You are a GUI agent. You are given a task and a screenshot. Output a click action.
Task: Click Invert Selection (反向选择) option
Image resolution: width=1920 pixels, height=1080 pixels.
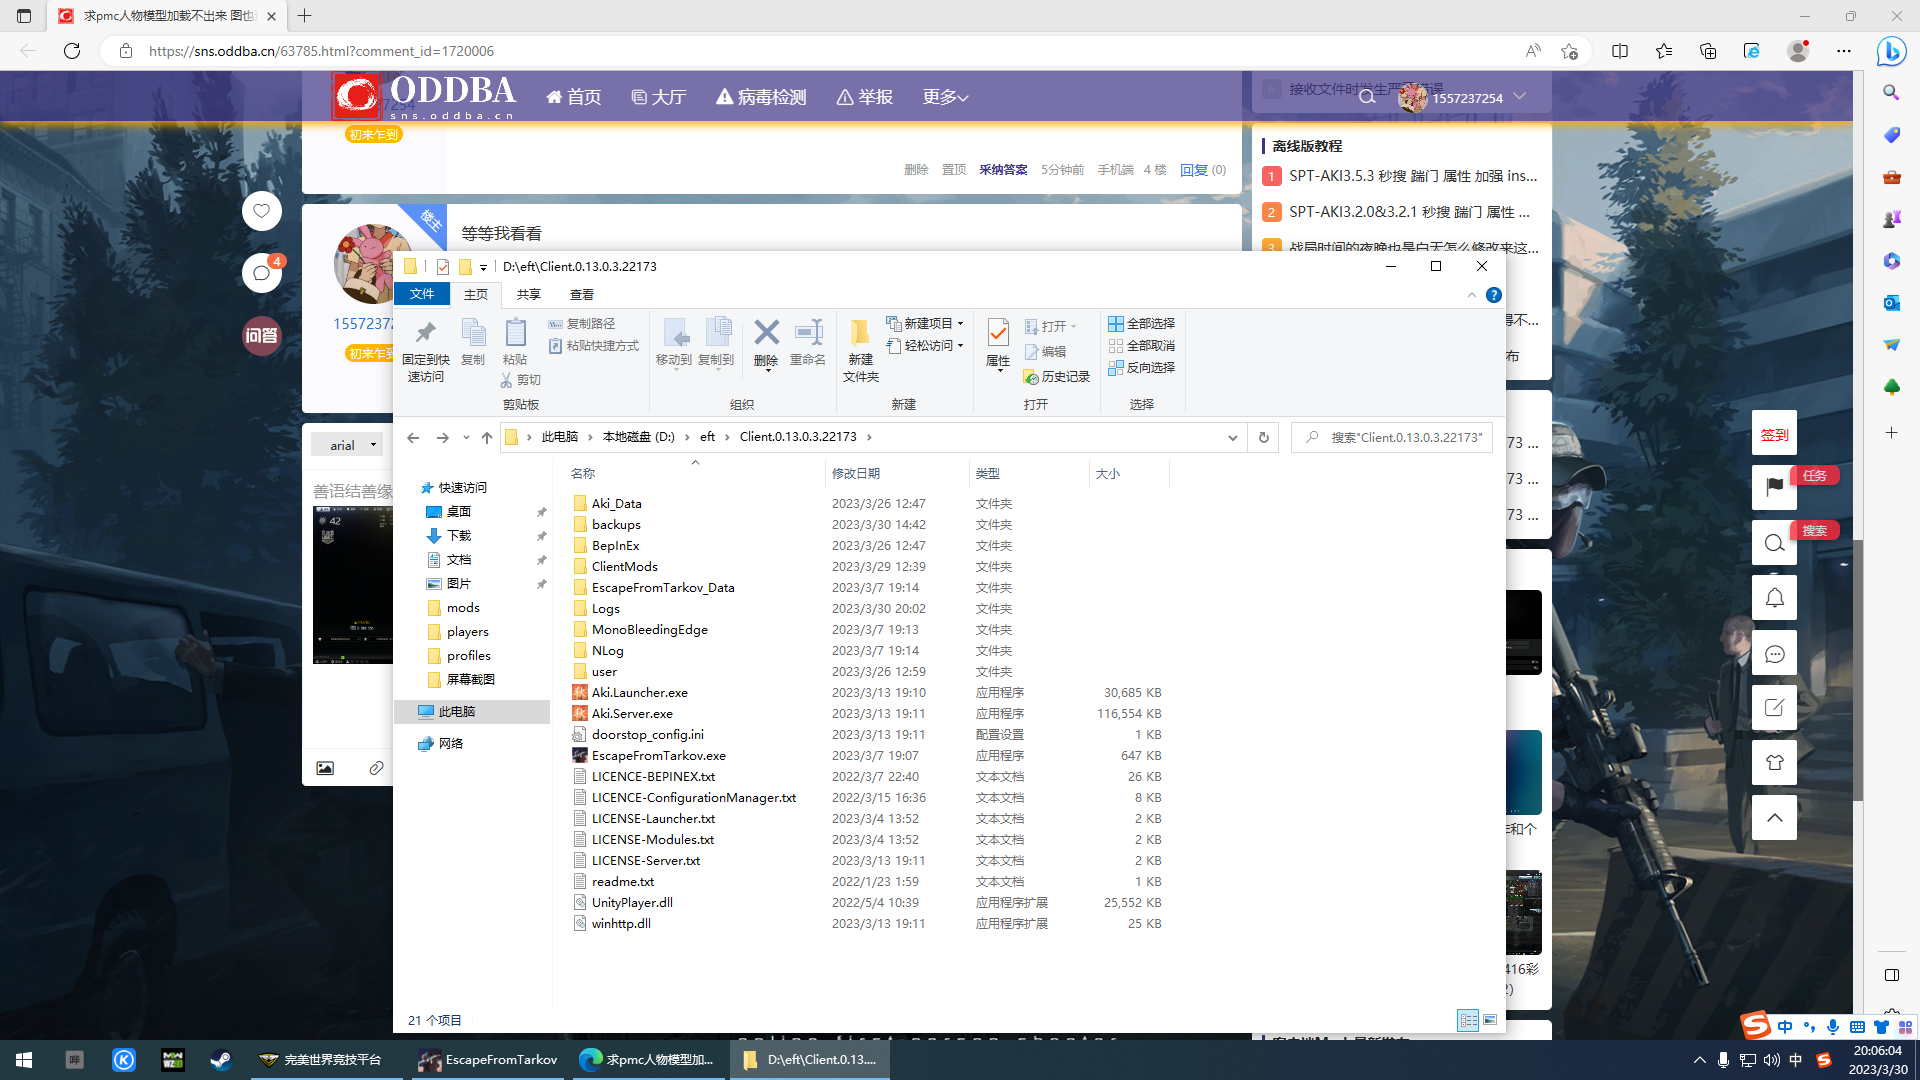(1141, 368)
